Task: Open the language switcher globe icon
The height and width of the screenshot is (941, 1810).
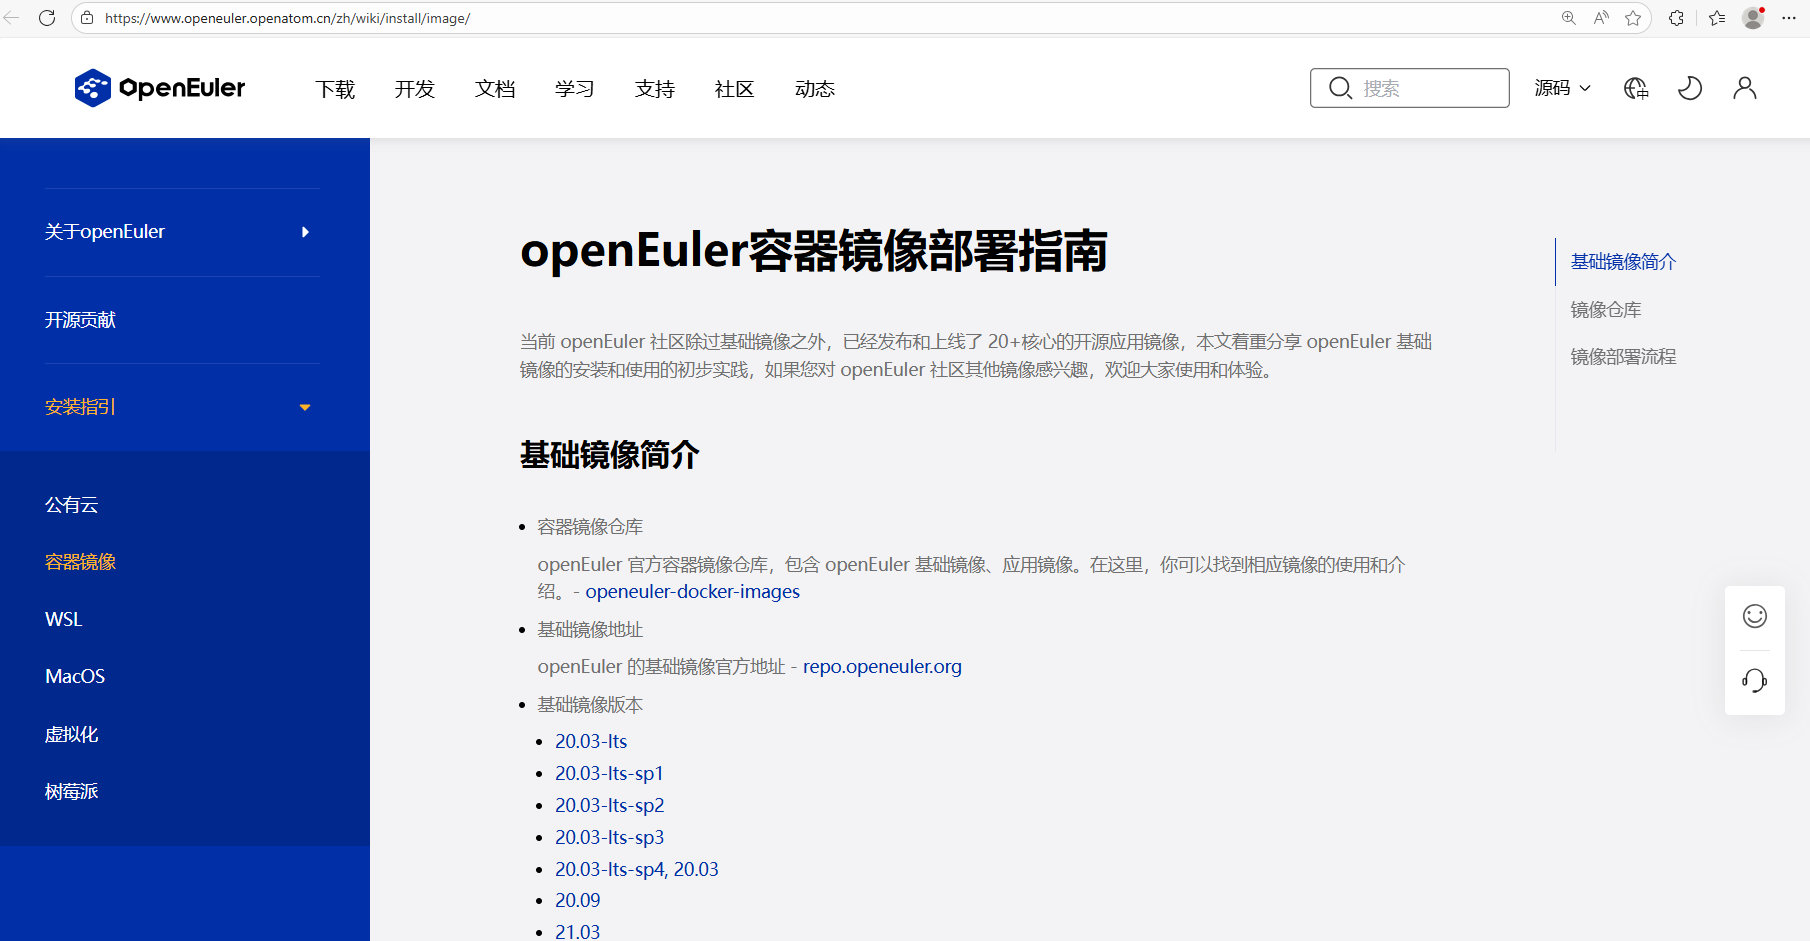Action: tap(1636, 88)
